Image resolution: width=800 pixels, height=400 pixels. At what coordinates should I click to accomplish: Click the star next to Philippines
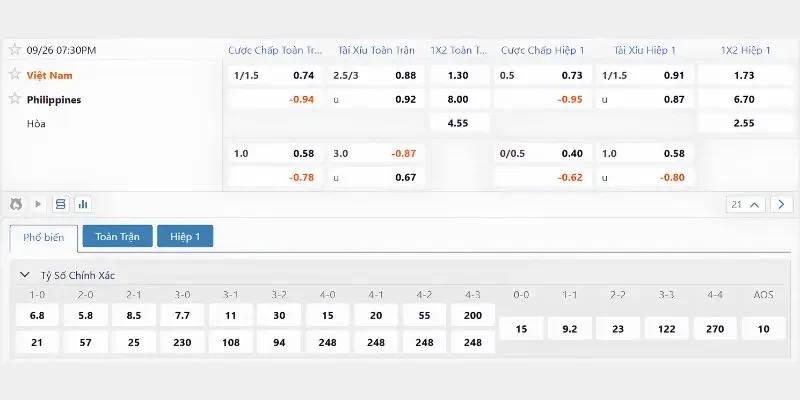pyautogui.click(x=15, y=99)
